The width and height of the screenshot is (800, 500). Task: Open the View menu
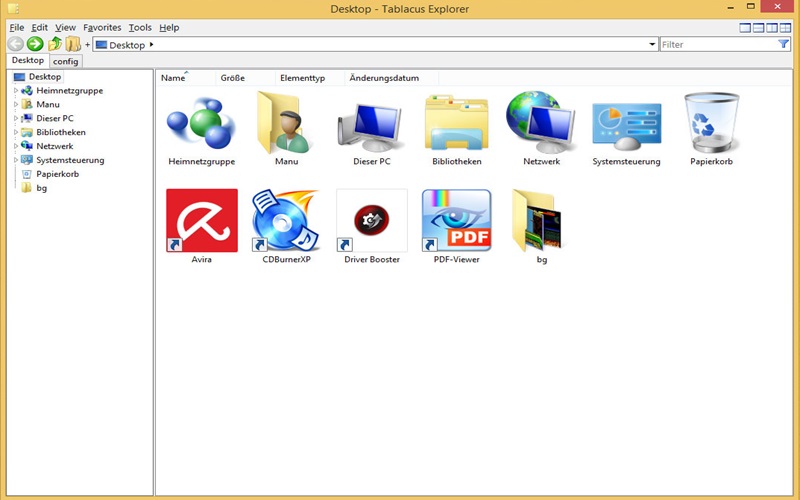[x=65, y=28]
